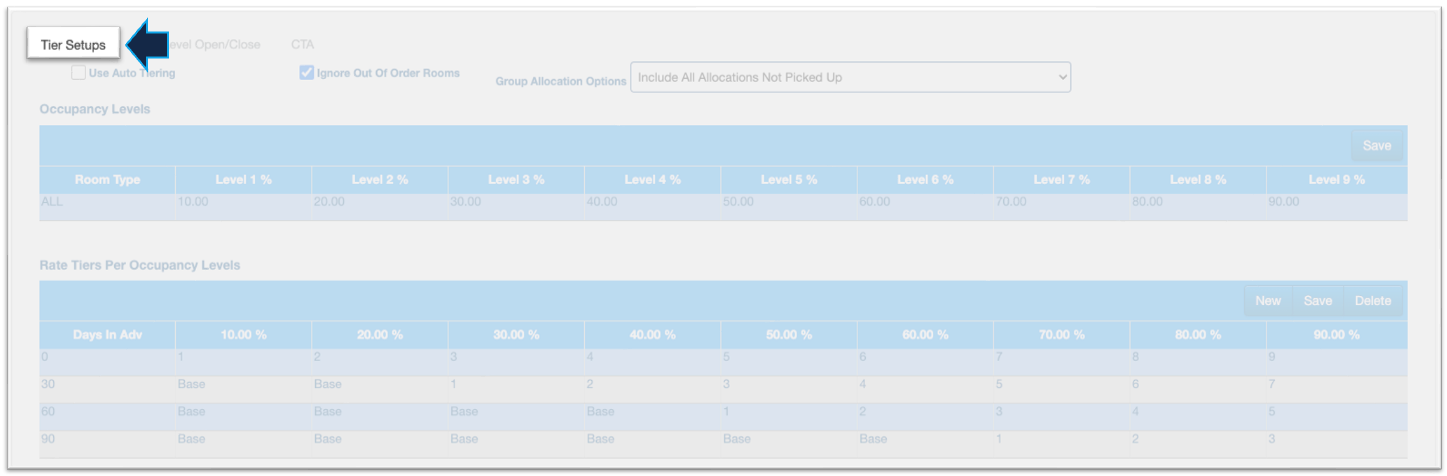Viewport: 1447px width, 476px height.
Task: Edit Level 9 % value 90.00
Action: 1335,202
